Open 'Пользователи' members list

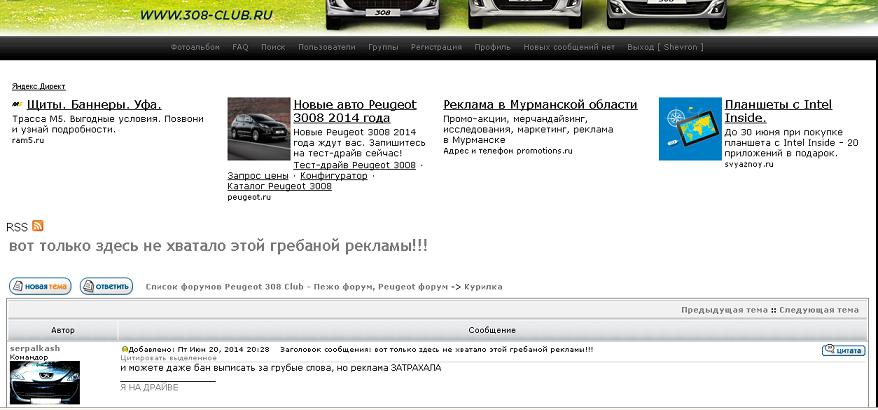(326, 47)
